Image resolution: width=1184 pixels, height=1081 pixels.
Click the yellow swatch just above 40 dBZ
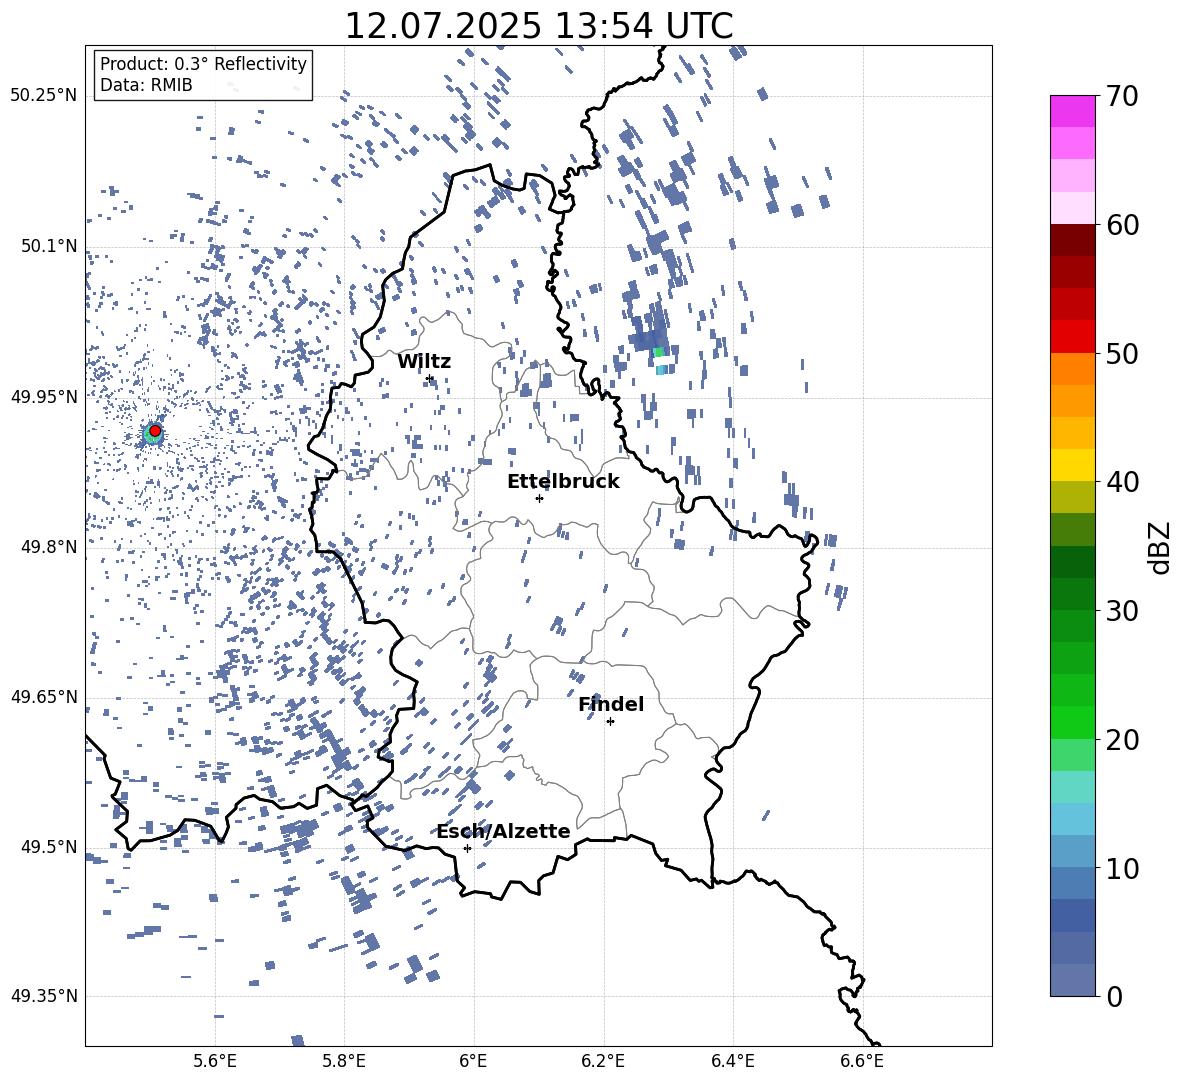click(x=1072, y=465)
